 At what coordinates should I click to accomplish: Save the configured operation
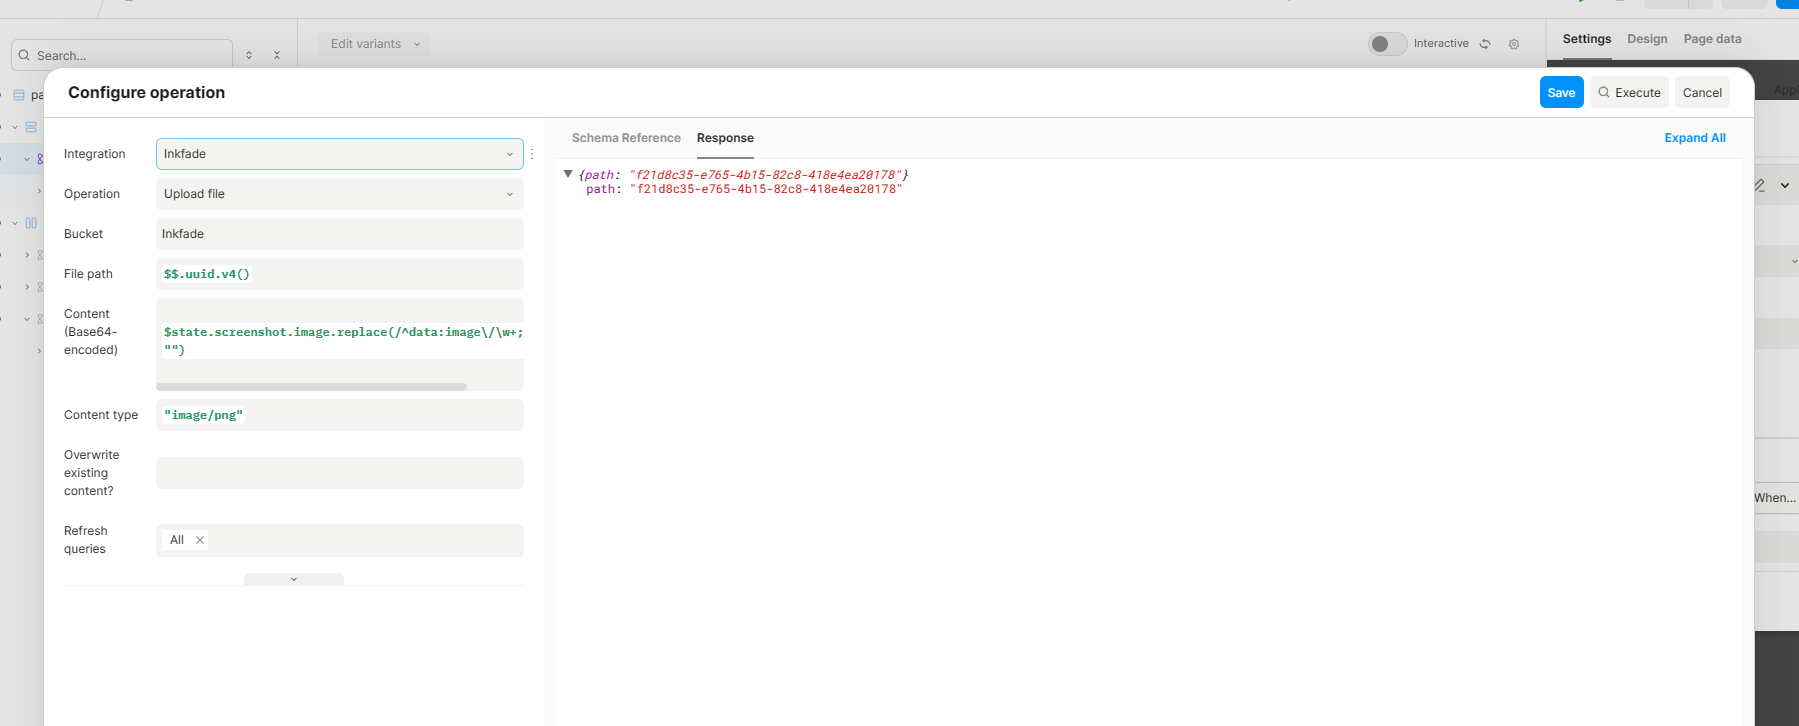pos(1561,92)
